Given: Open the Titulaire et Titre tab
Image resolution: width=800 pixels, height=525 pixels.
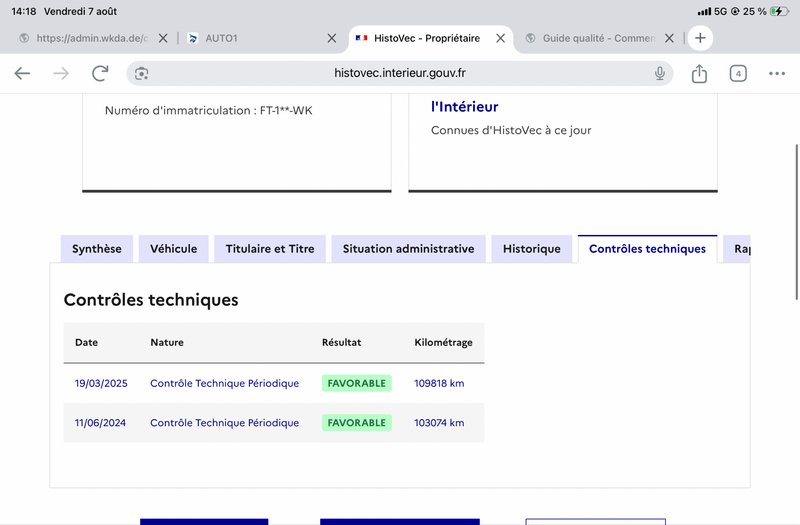Looking at the screenshot, I should [270, 249].
